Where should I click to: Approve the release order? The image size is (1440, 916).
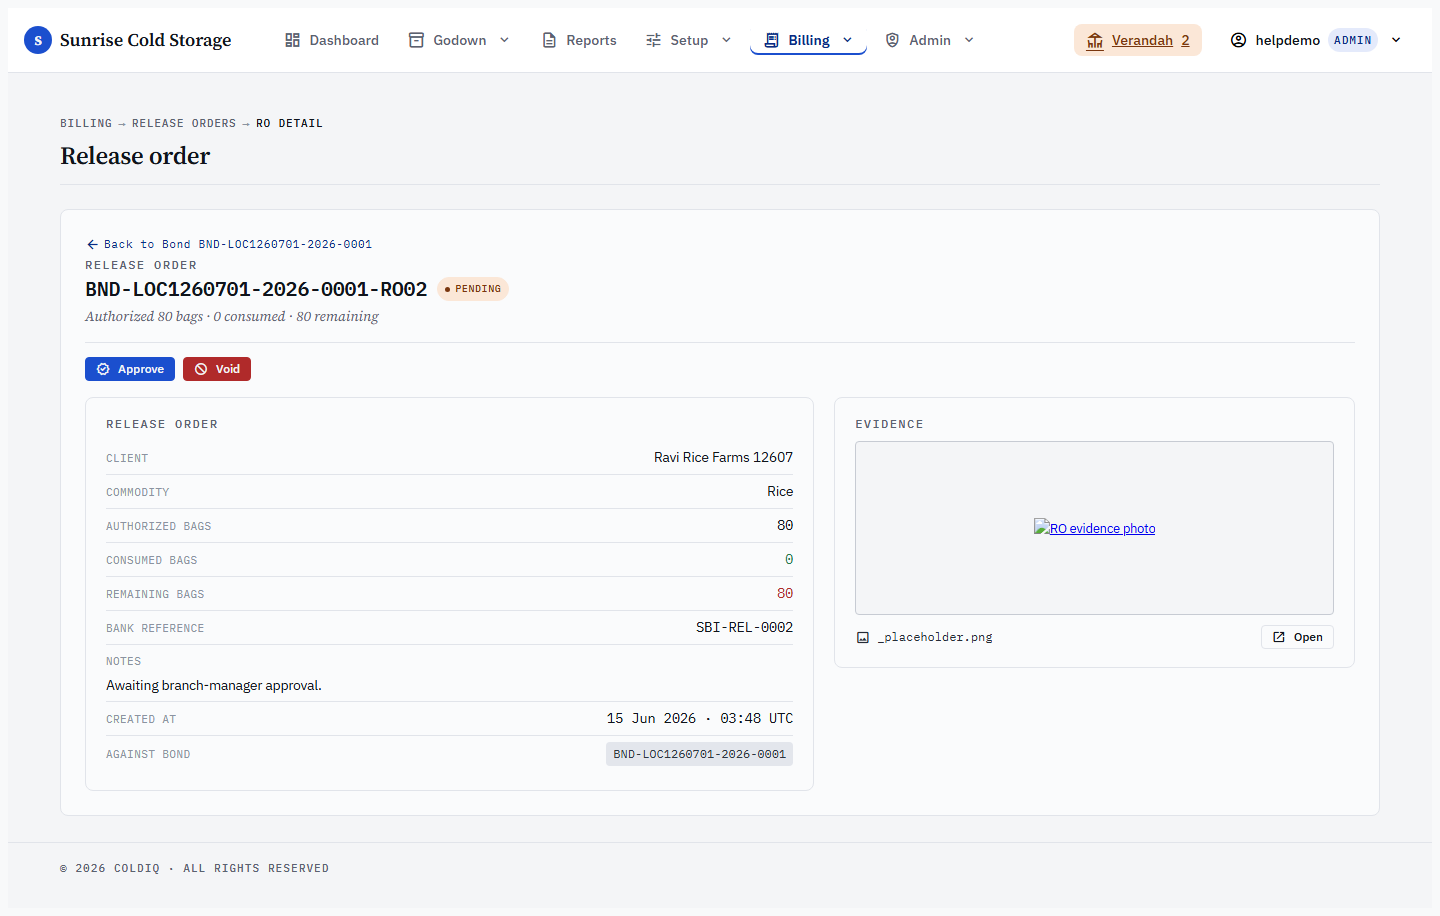130,369
